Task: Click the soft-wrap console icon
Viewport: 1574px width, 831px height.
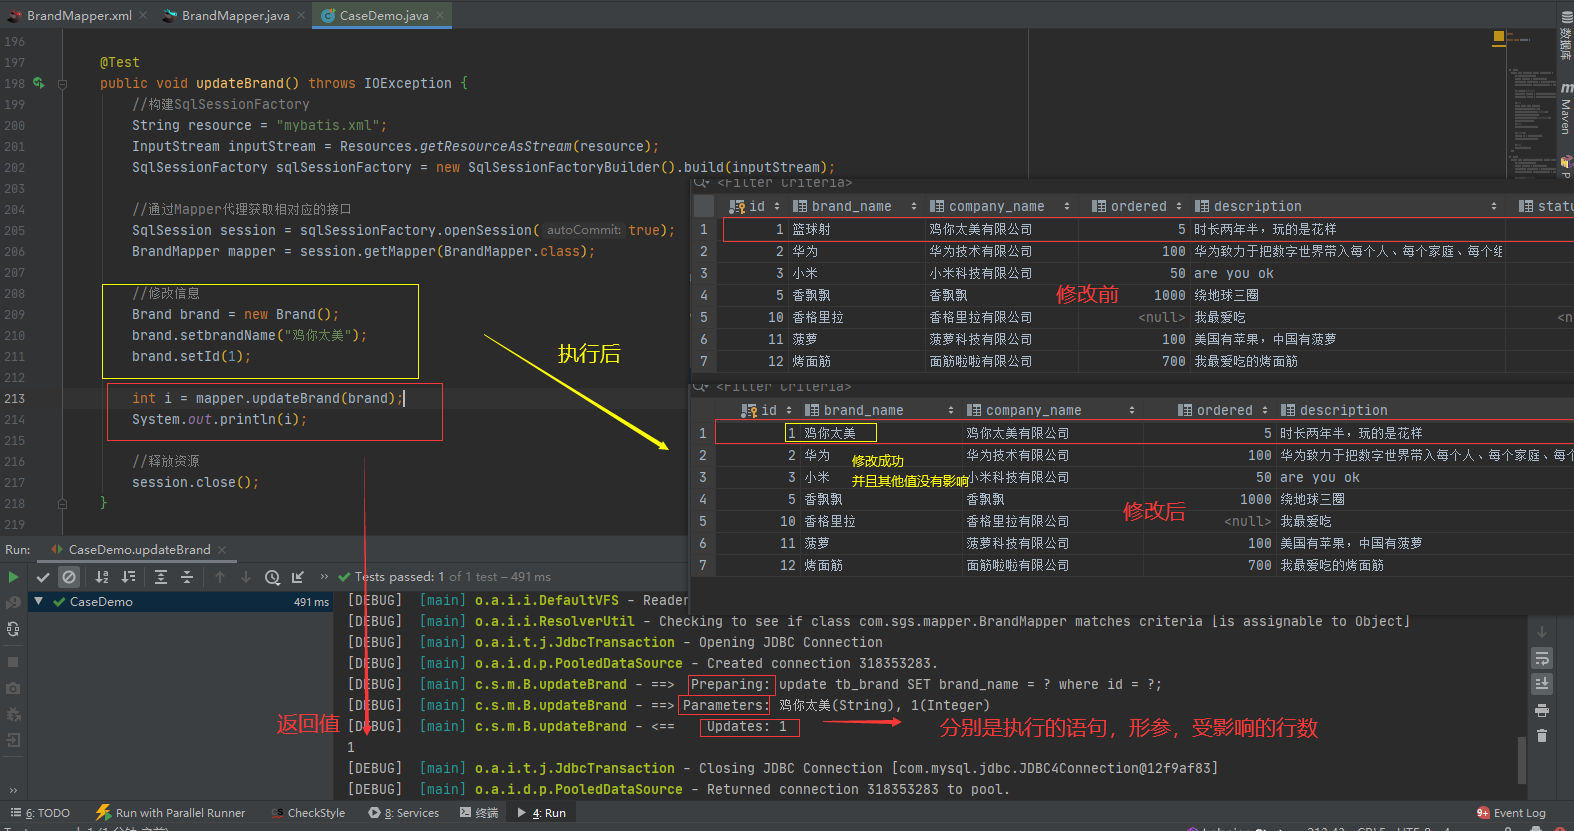Action: (1542, 659)
